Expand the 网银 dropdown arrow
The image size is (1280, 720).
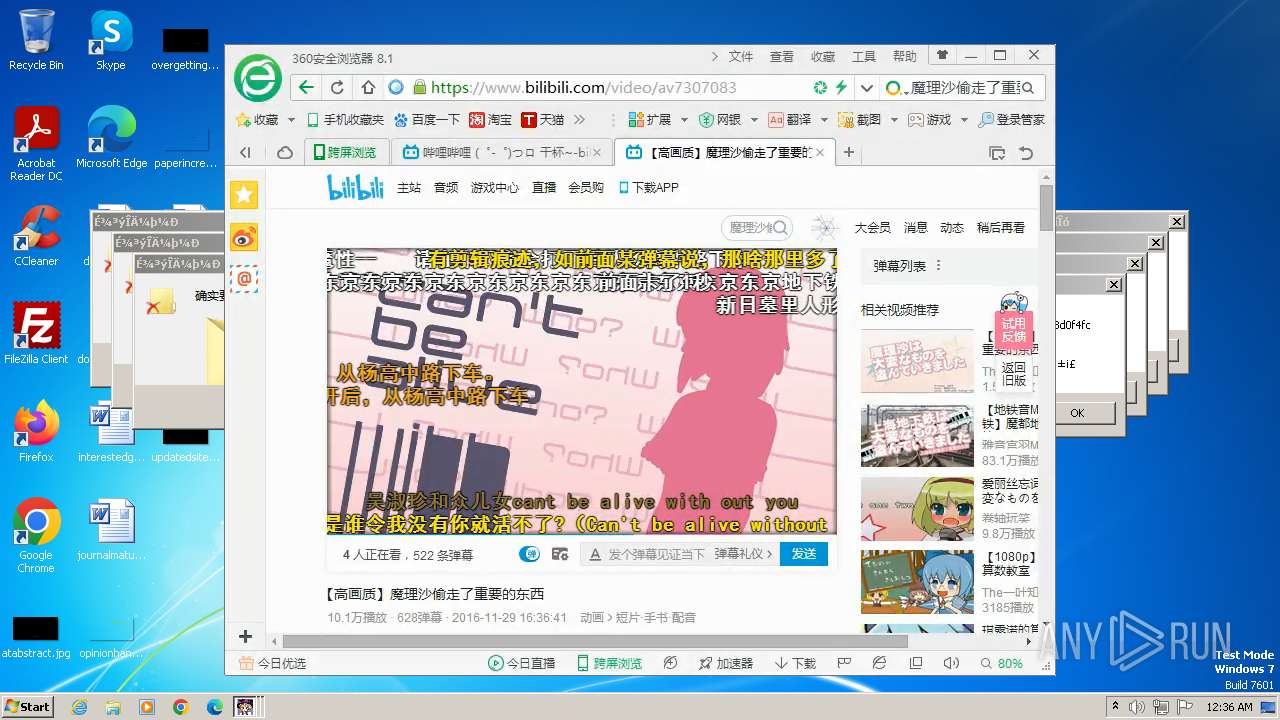[754, 120]
